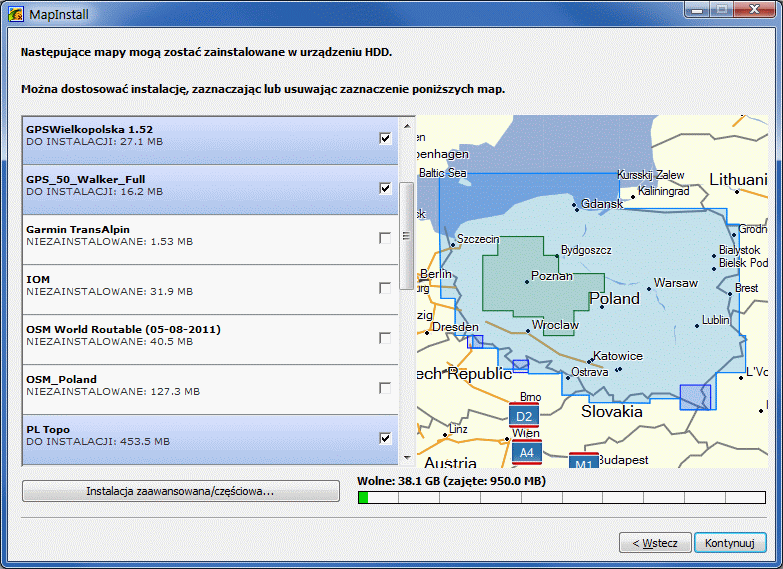Click the free space progress bar
Viewport: 783px width, 569px height.
[562, 498]
